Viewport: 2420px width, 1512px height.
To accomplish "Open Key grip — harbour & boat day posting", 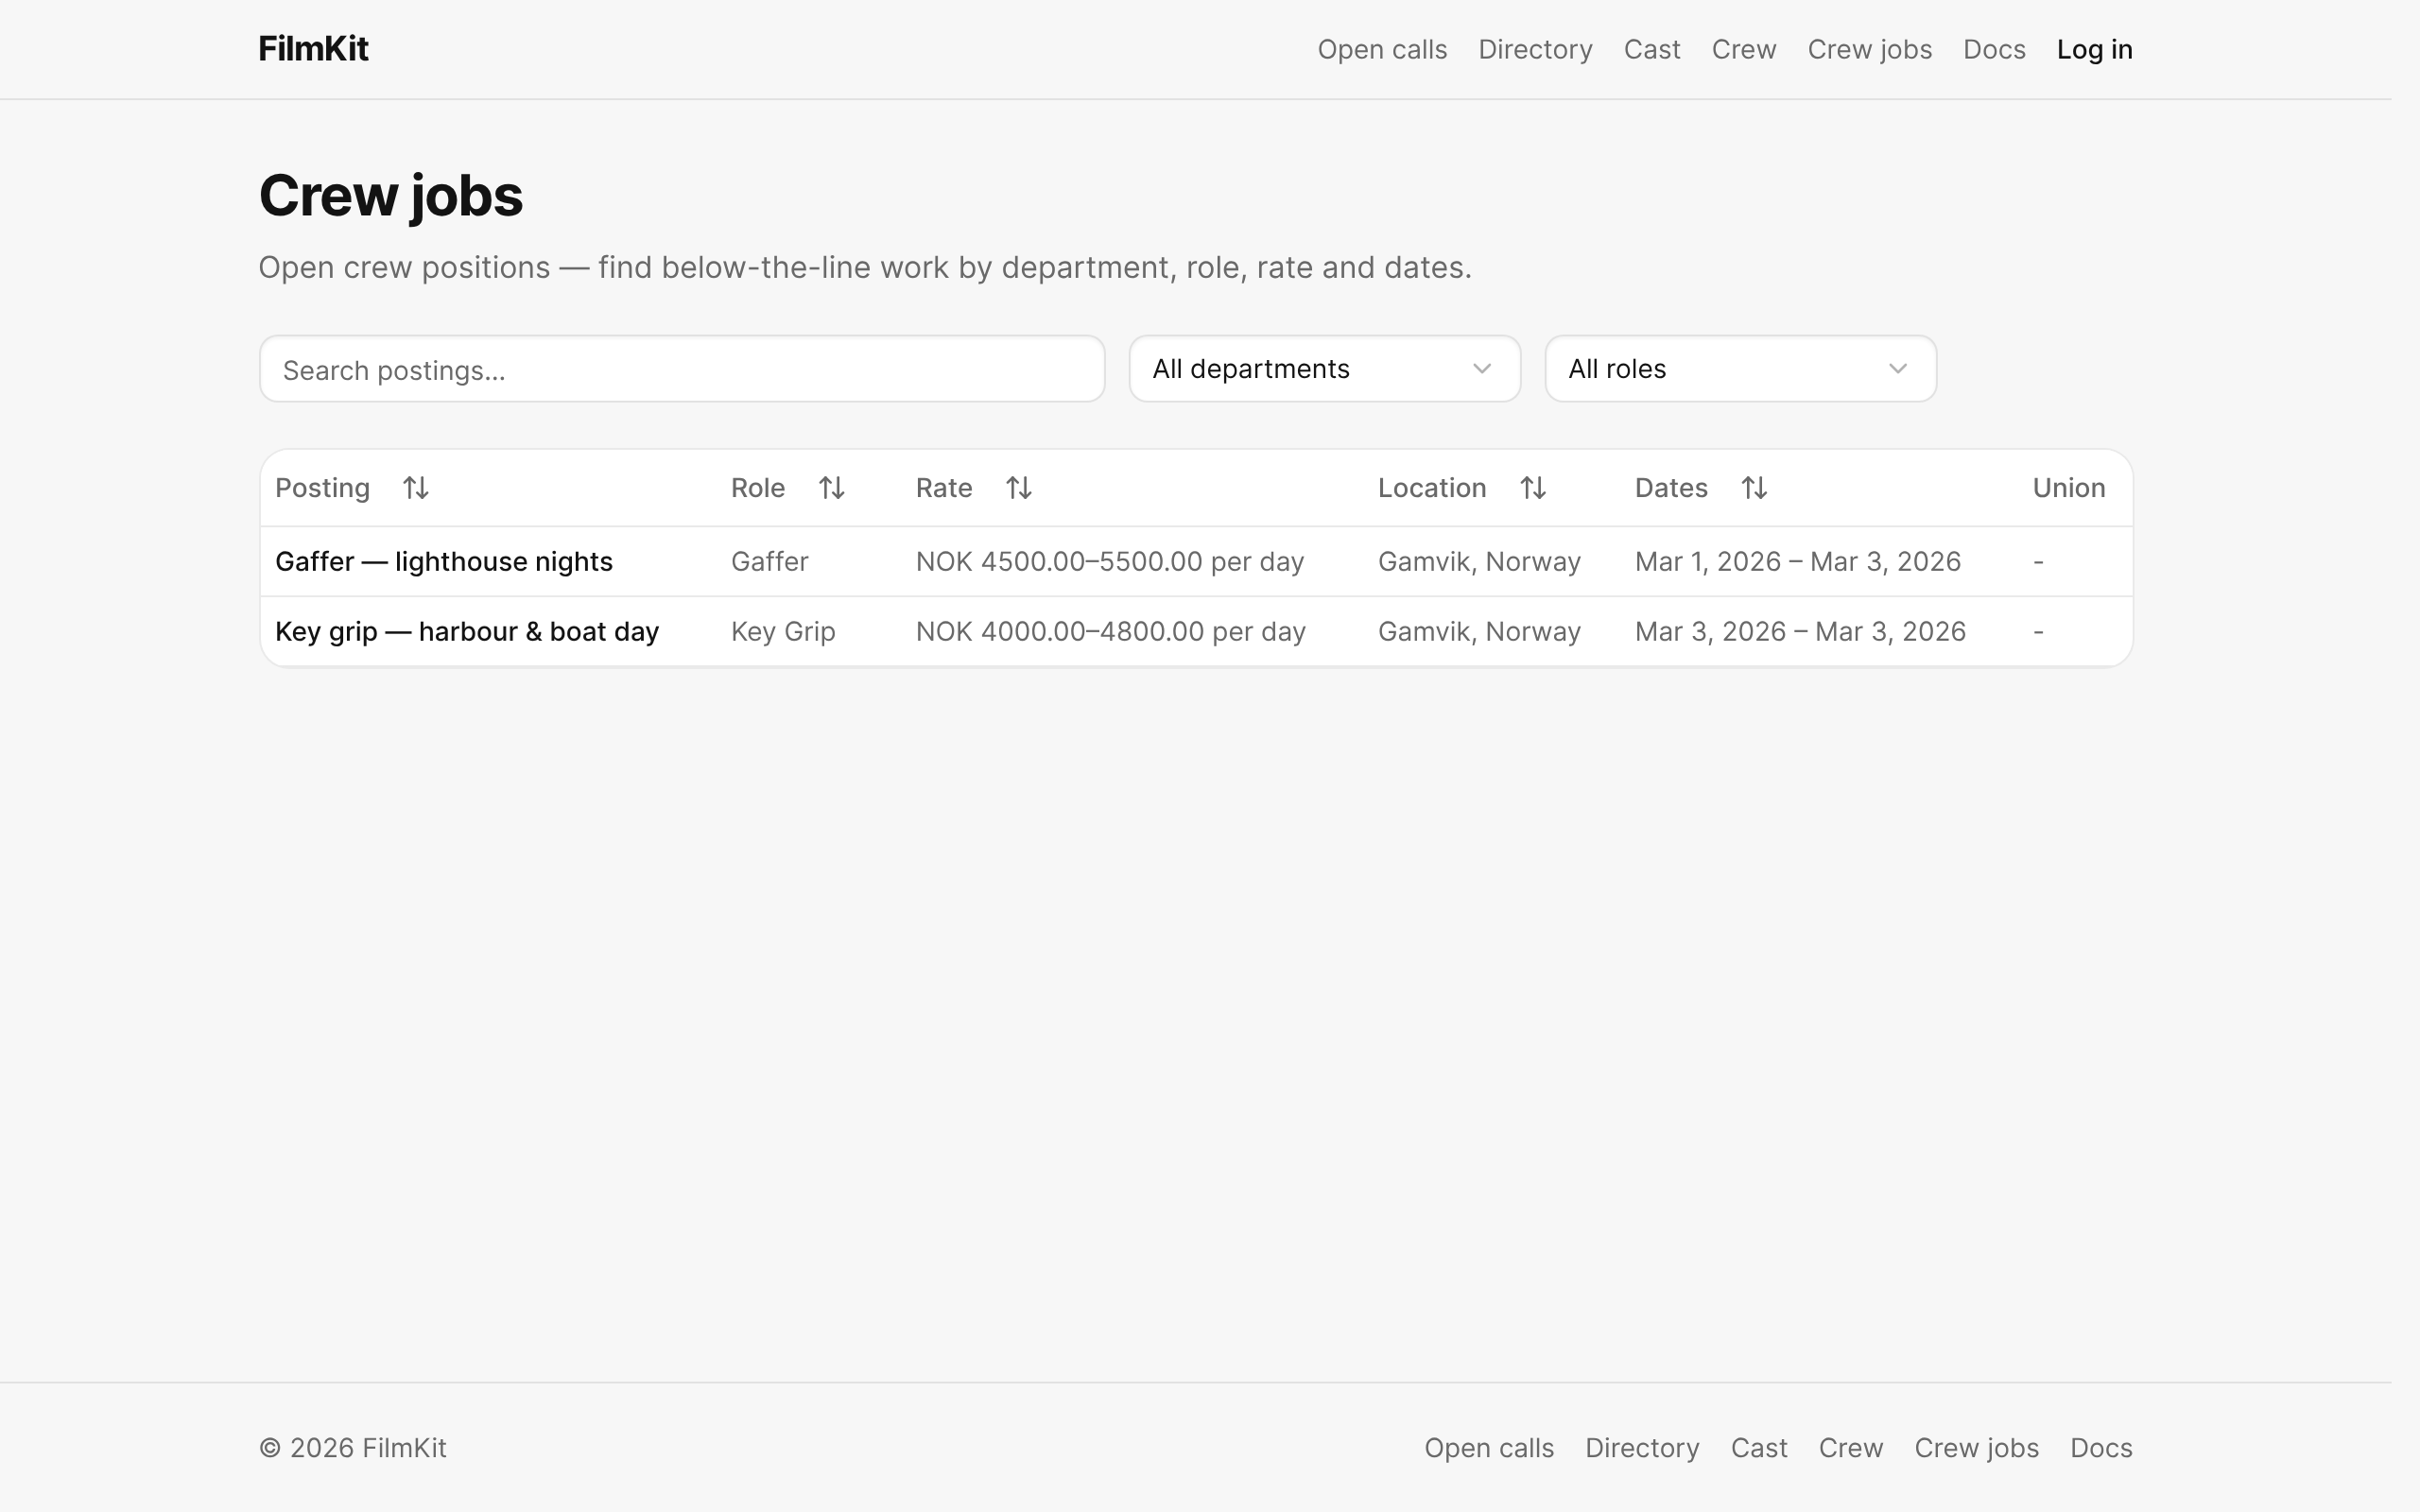I will pyautogui.click(x=467, y=631).
